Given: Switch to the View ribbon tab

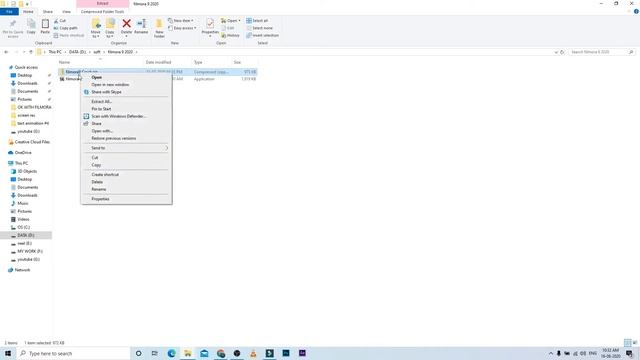Looking at the screenshot, I should [x=66, y=12].
